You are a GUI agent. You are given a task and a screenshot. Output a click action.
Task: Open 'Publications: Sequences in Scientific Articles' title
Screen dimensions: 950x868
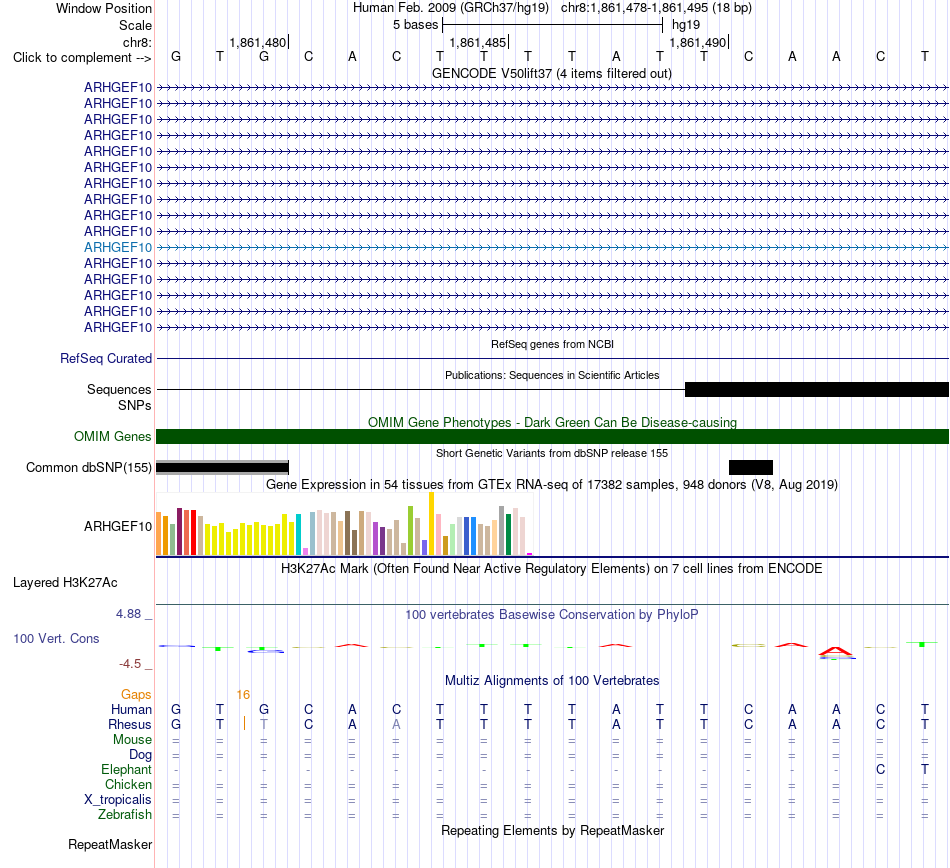tap(552, 375)
